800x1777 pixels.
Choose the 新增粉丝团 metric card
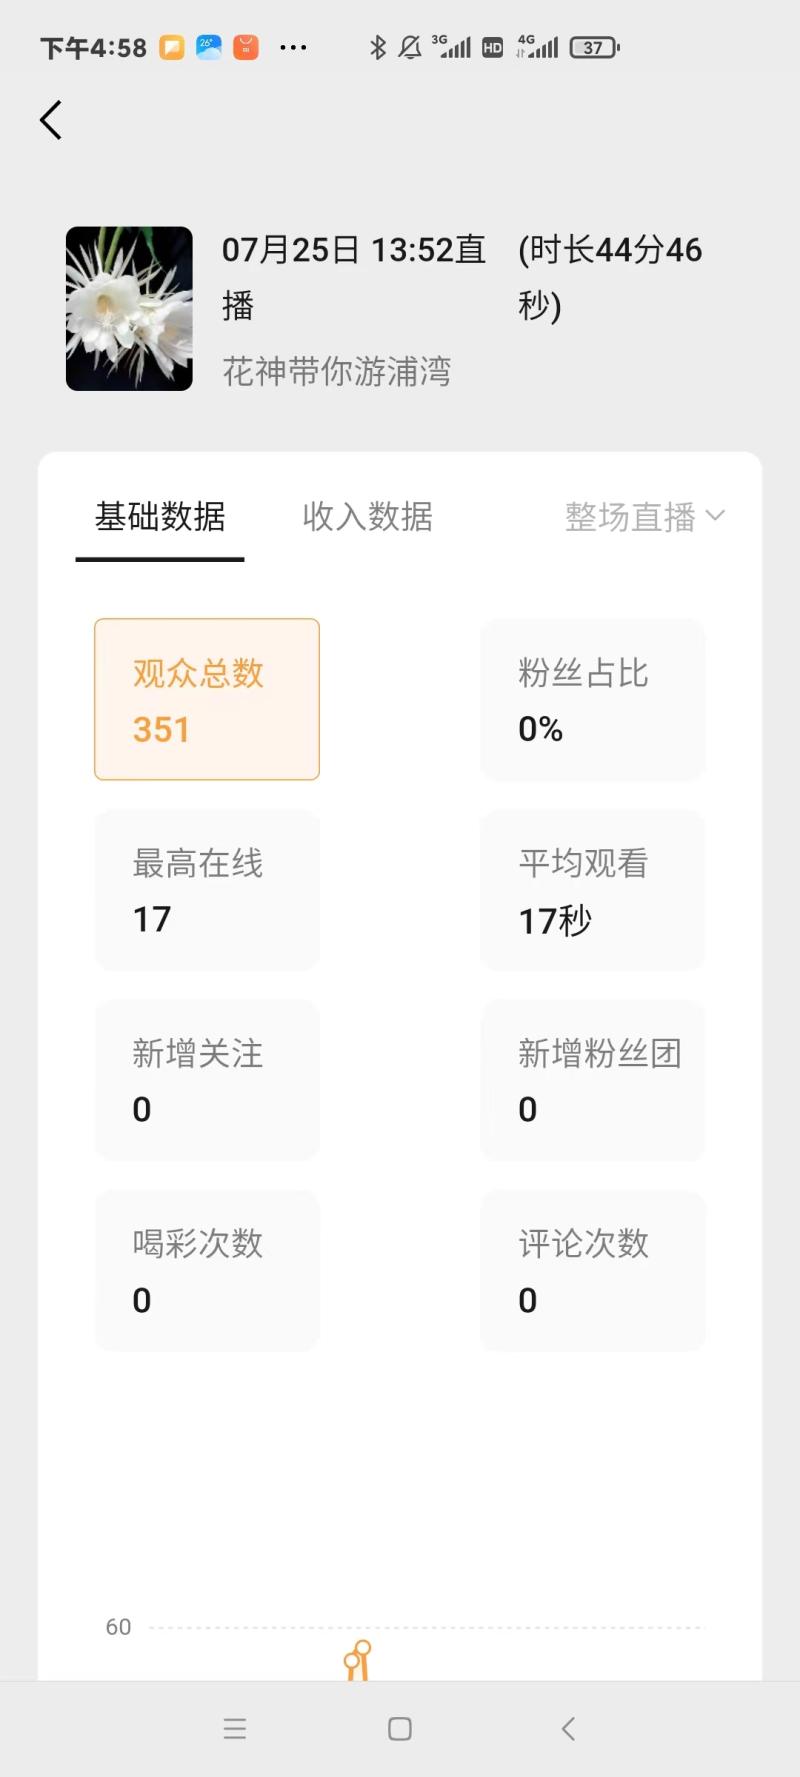[593, 1080]
